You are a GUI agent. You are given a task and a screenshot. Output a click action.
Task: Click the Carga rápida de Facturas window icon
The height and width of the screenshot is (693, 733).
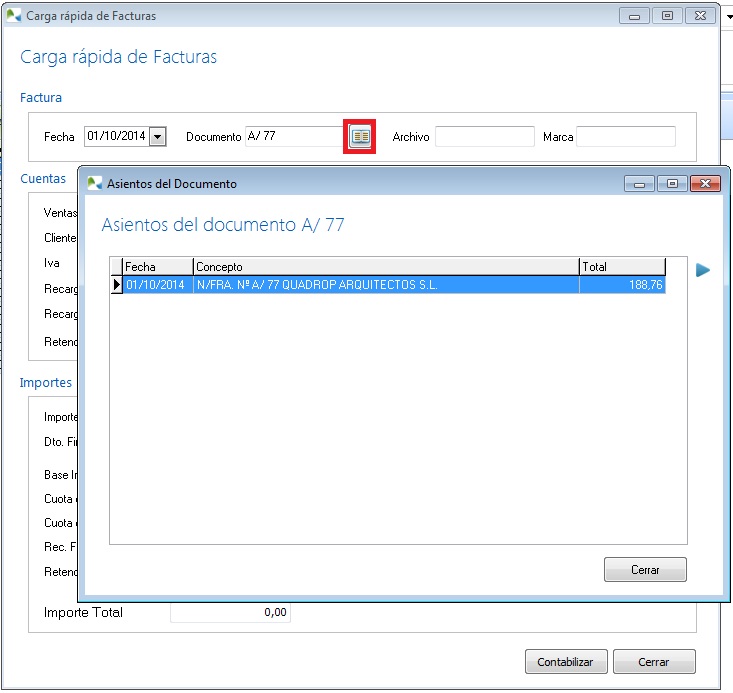tap(13, 16)
